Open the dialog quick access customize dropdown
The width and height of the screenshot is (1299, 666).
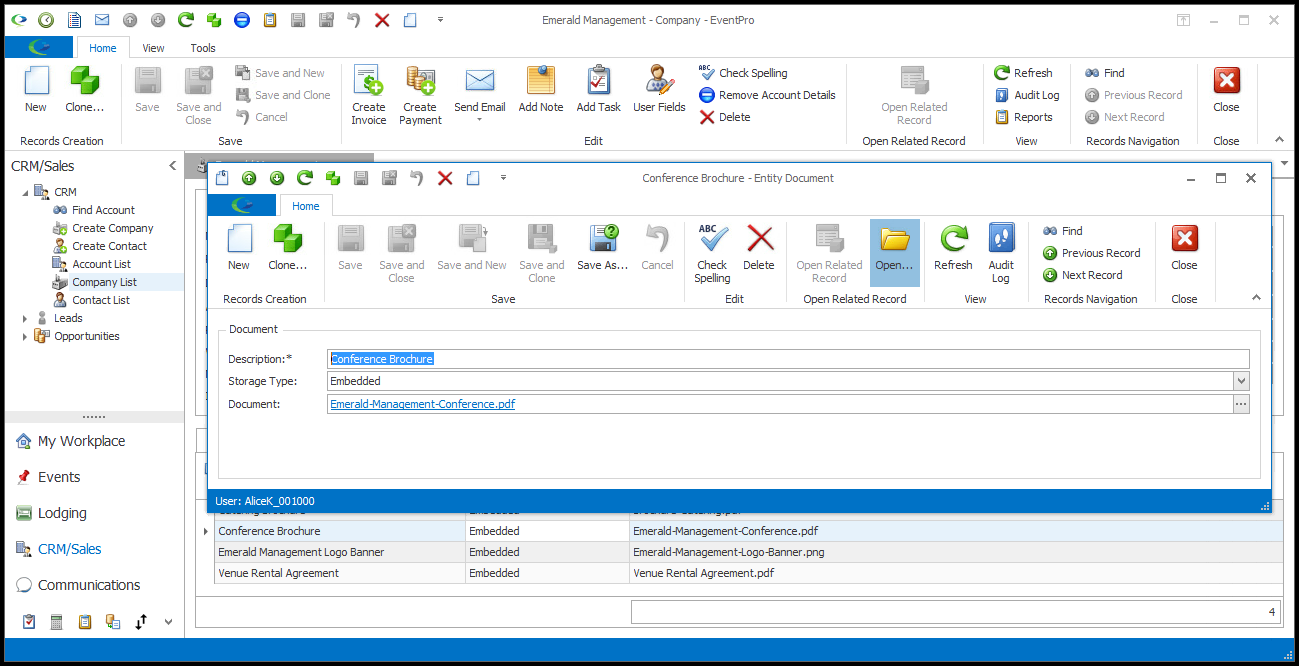pyautogui.click(x=503, y=178)
